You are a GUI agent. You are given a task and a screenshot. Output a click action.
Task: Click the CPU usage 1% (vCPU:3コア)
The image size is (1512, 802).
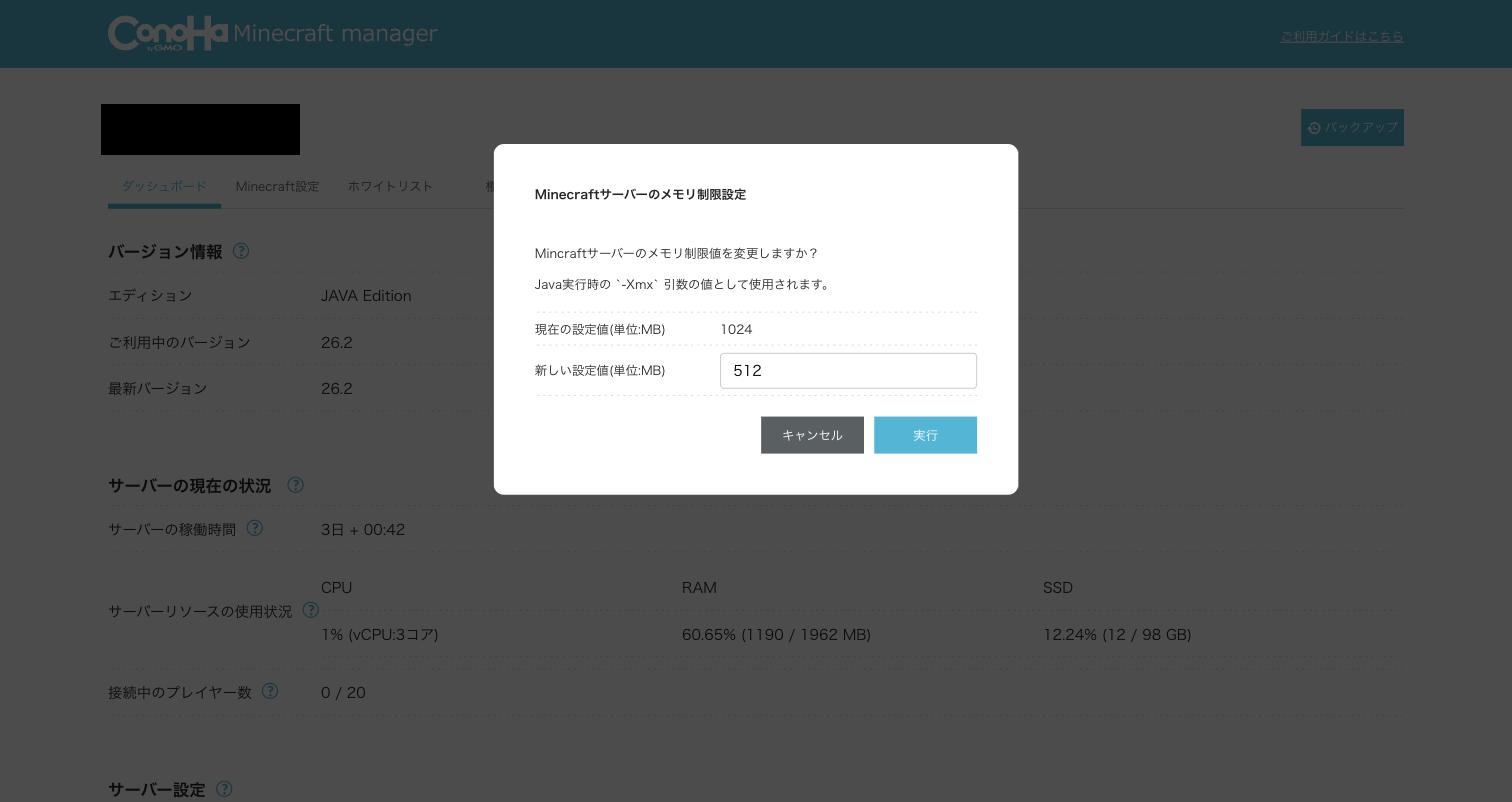pos(380,635)
